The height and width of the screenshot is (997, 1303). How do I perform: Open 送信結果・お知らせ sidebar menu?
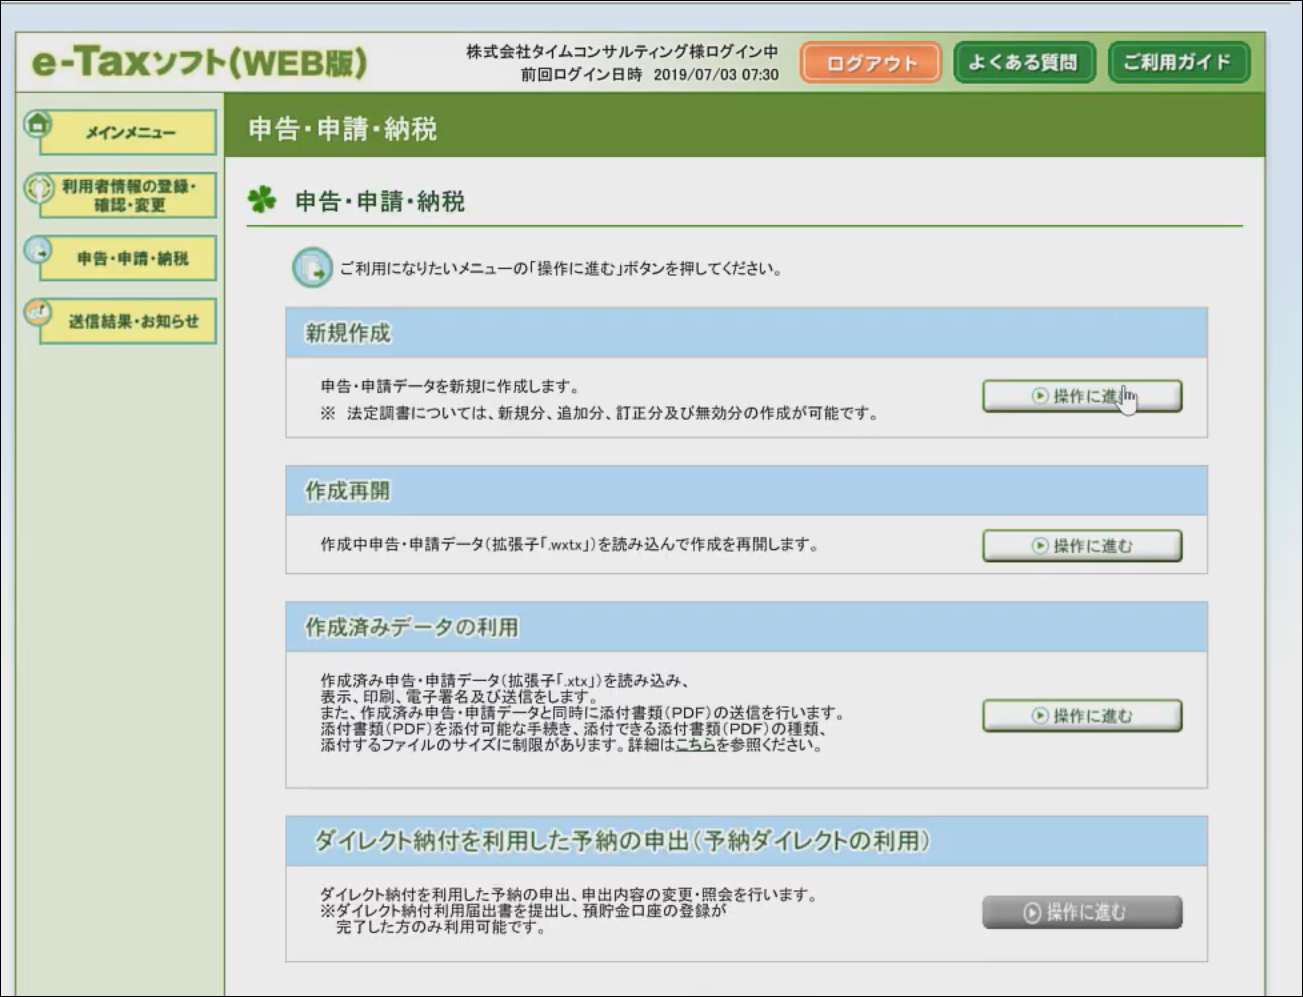coord(129,322)
